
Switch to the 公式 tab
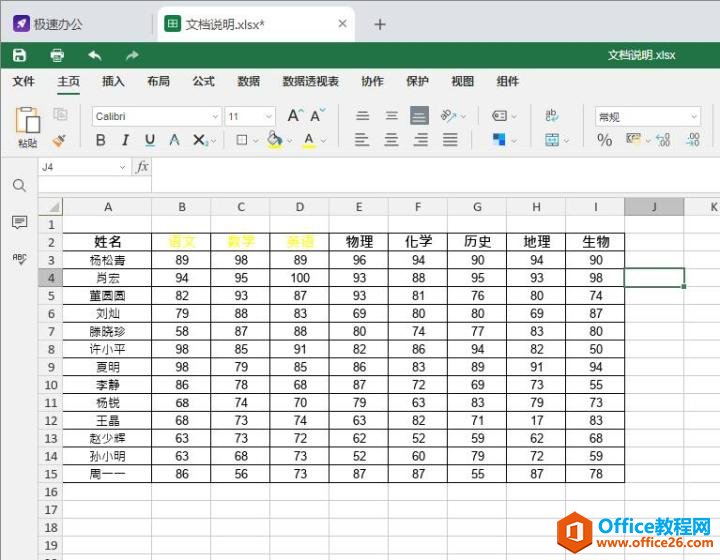click(203, 81)
